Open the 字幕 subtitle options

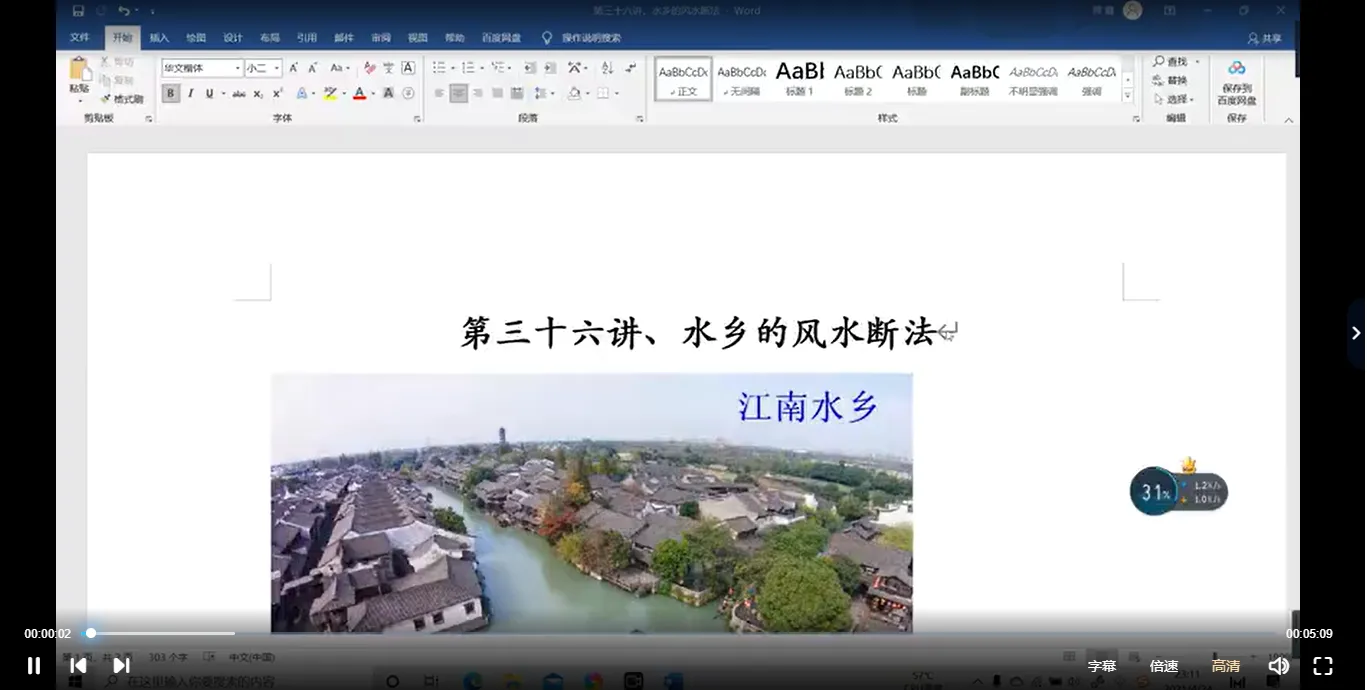click(x=1102, y=666)
